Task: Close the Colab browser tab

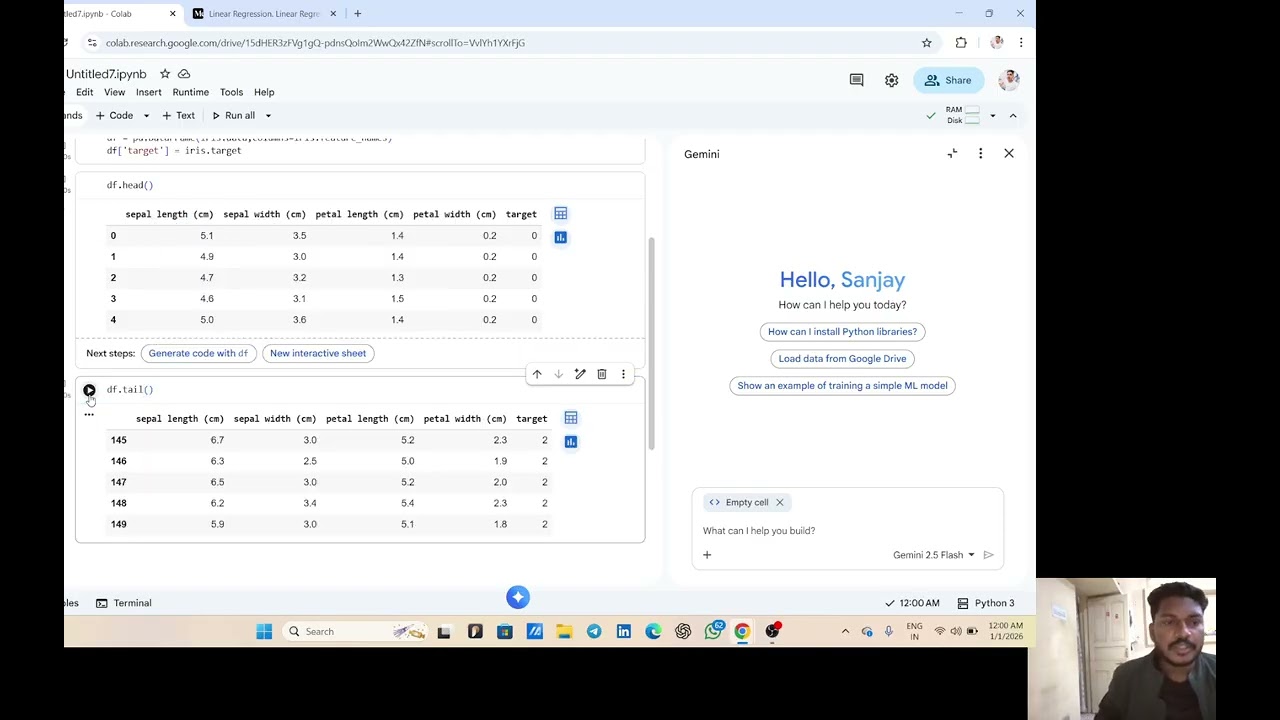Action: pyautogui.click(x=172, y=14)
